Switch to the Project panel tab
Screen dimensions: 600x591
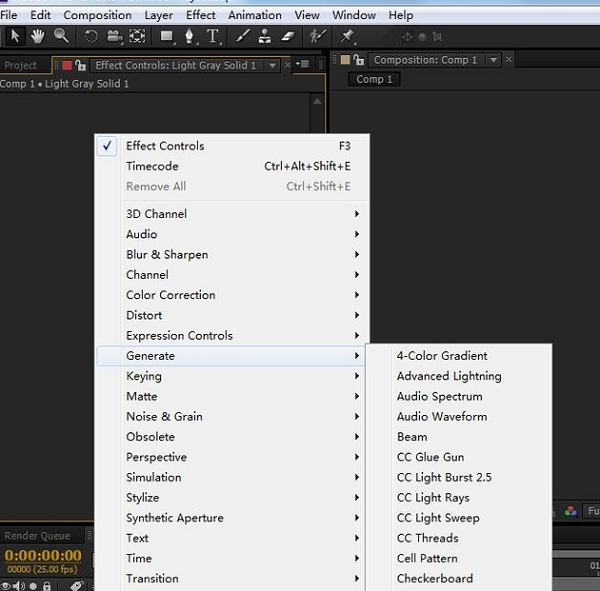[x=20, y=65]
